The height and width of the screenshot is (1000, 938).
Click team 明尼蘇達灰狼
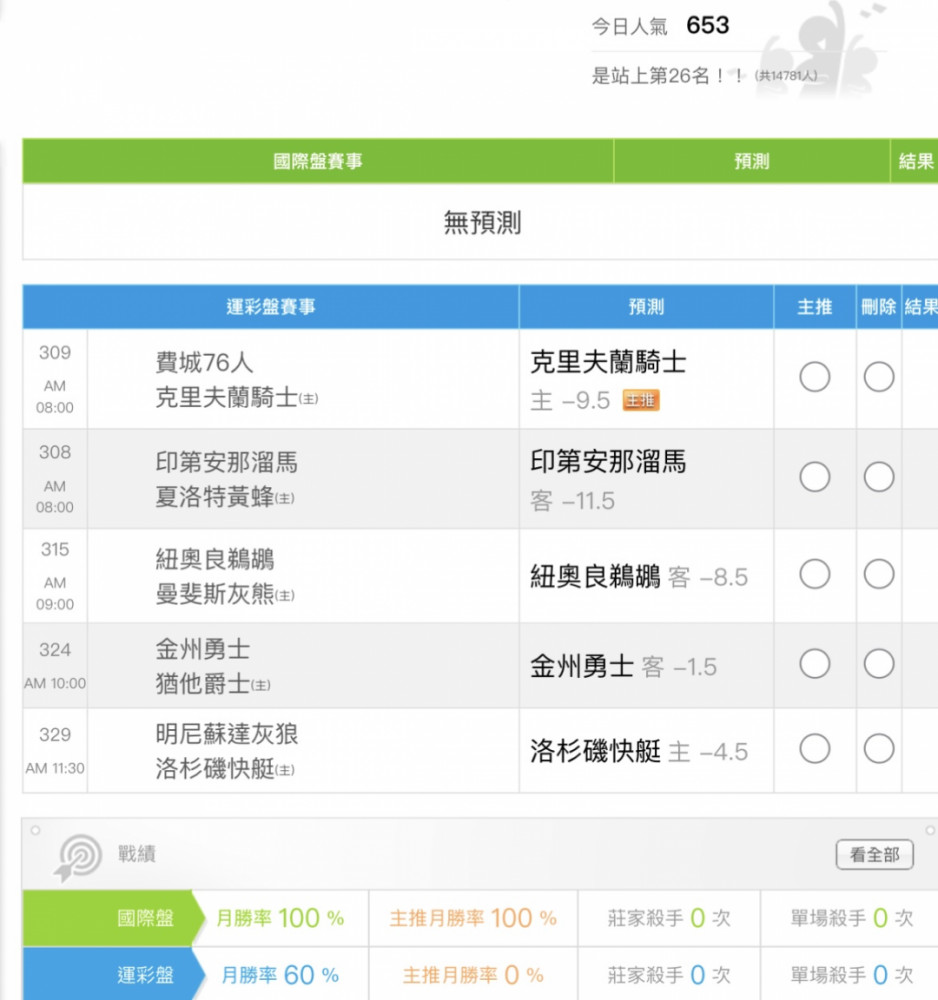point(226,733)
